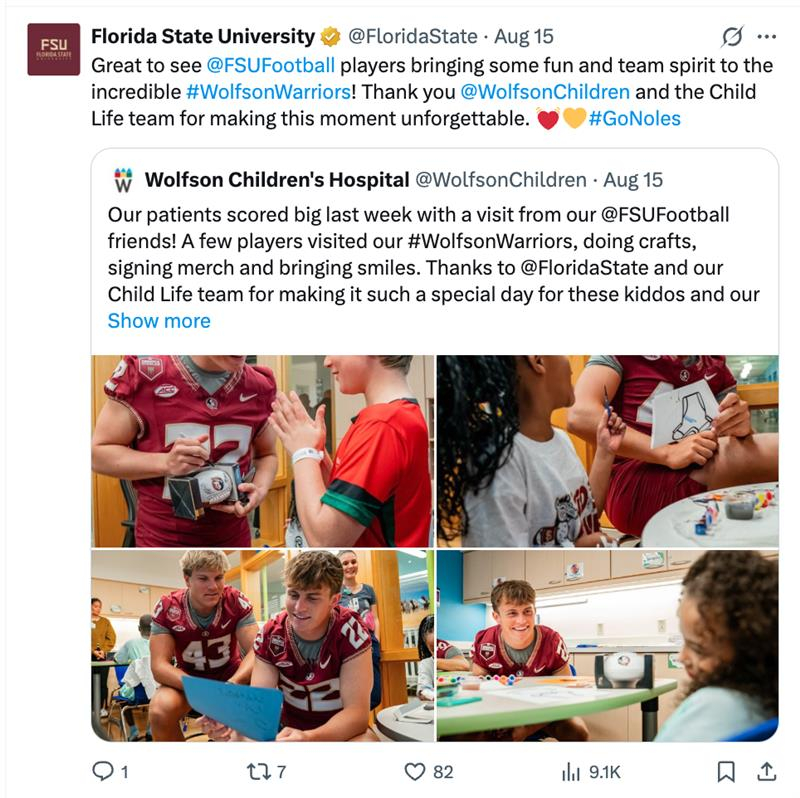Open @WolfsonChildren mention in tweet text
800x798 pixels.
544,92
